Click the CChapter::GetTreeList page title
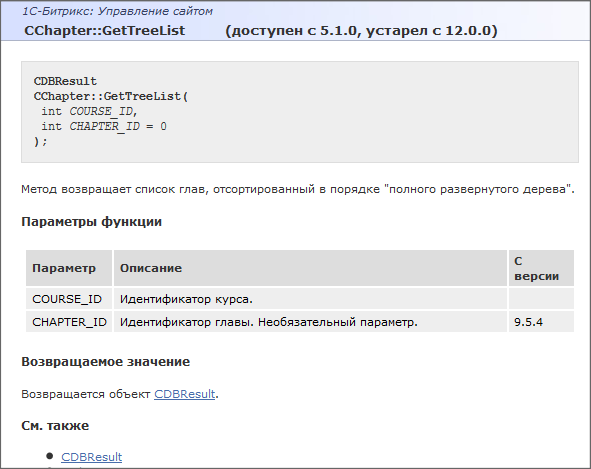Screen dimensions: 591x469 pos(104,31)
